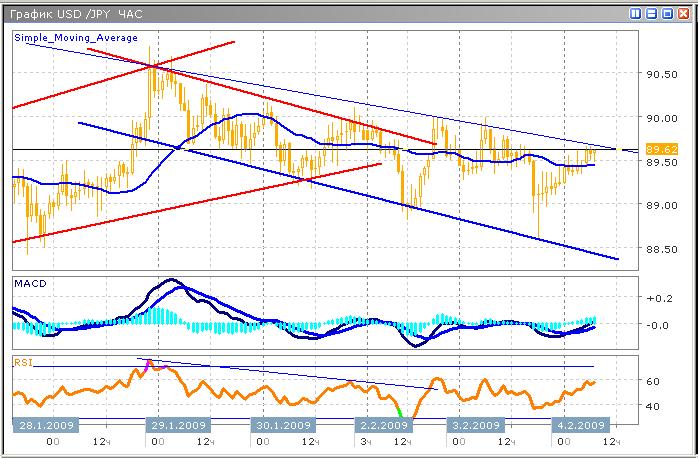Image resolution: width=698 pixels, height=458 pixels.
Task: Maximize the USD/JPY chart window
Action: point(666,13)
